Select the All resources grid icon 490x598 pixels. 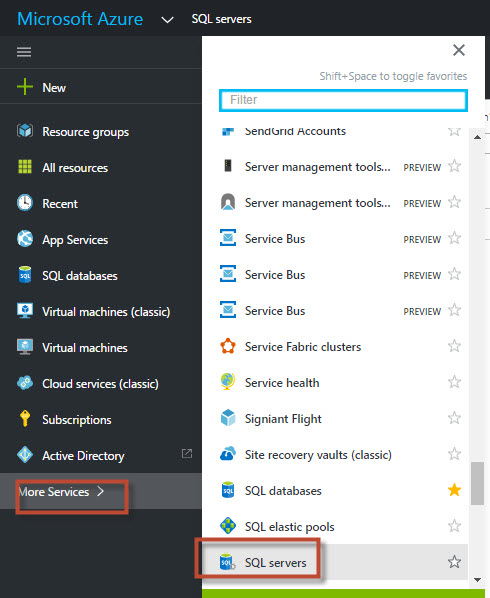25,167
